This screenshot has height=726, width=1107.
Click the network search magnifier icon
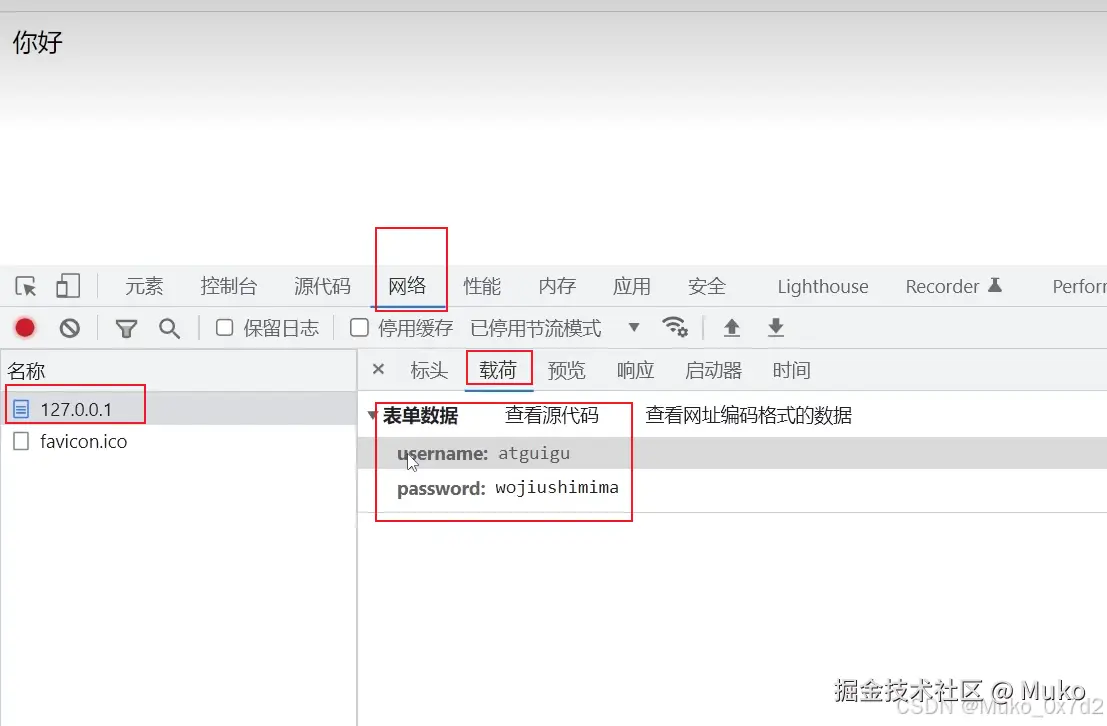(169, 327)
